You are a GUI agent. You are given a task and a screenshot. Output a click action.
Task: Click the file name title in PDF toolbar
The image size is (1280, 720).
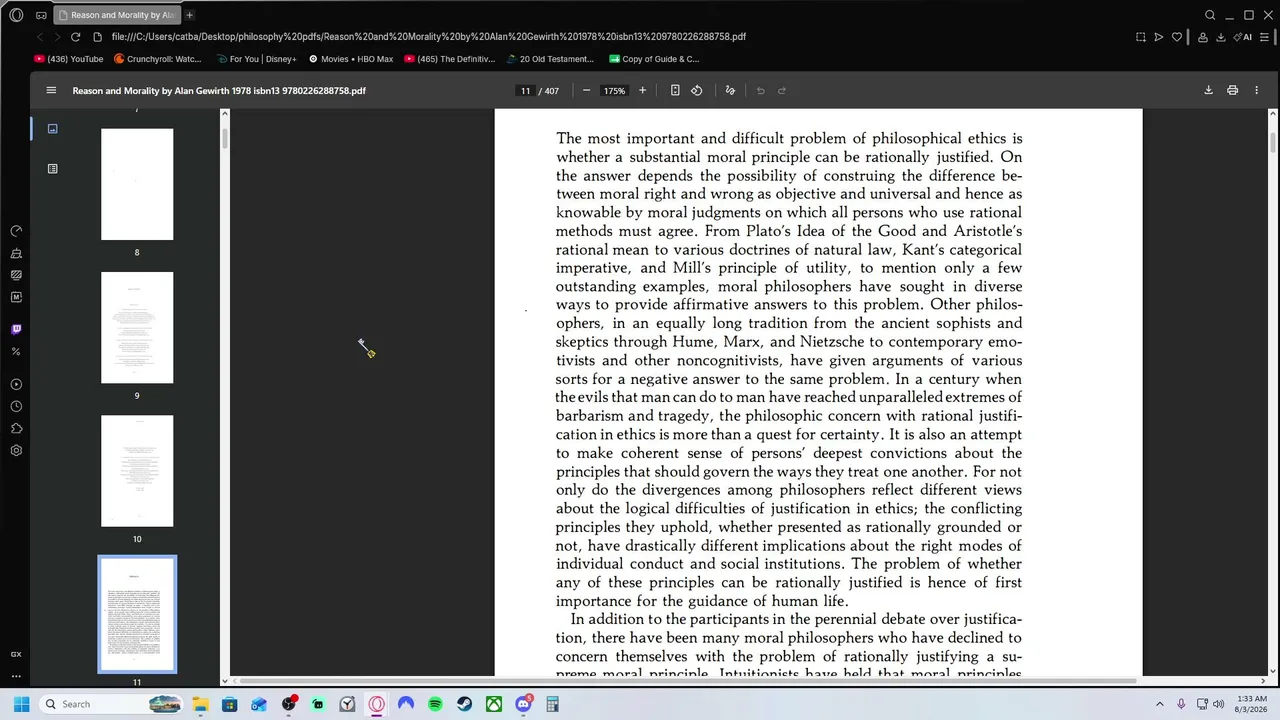coord(219,91)
